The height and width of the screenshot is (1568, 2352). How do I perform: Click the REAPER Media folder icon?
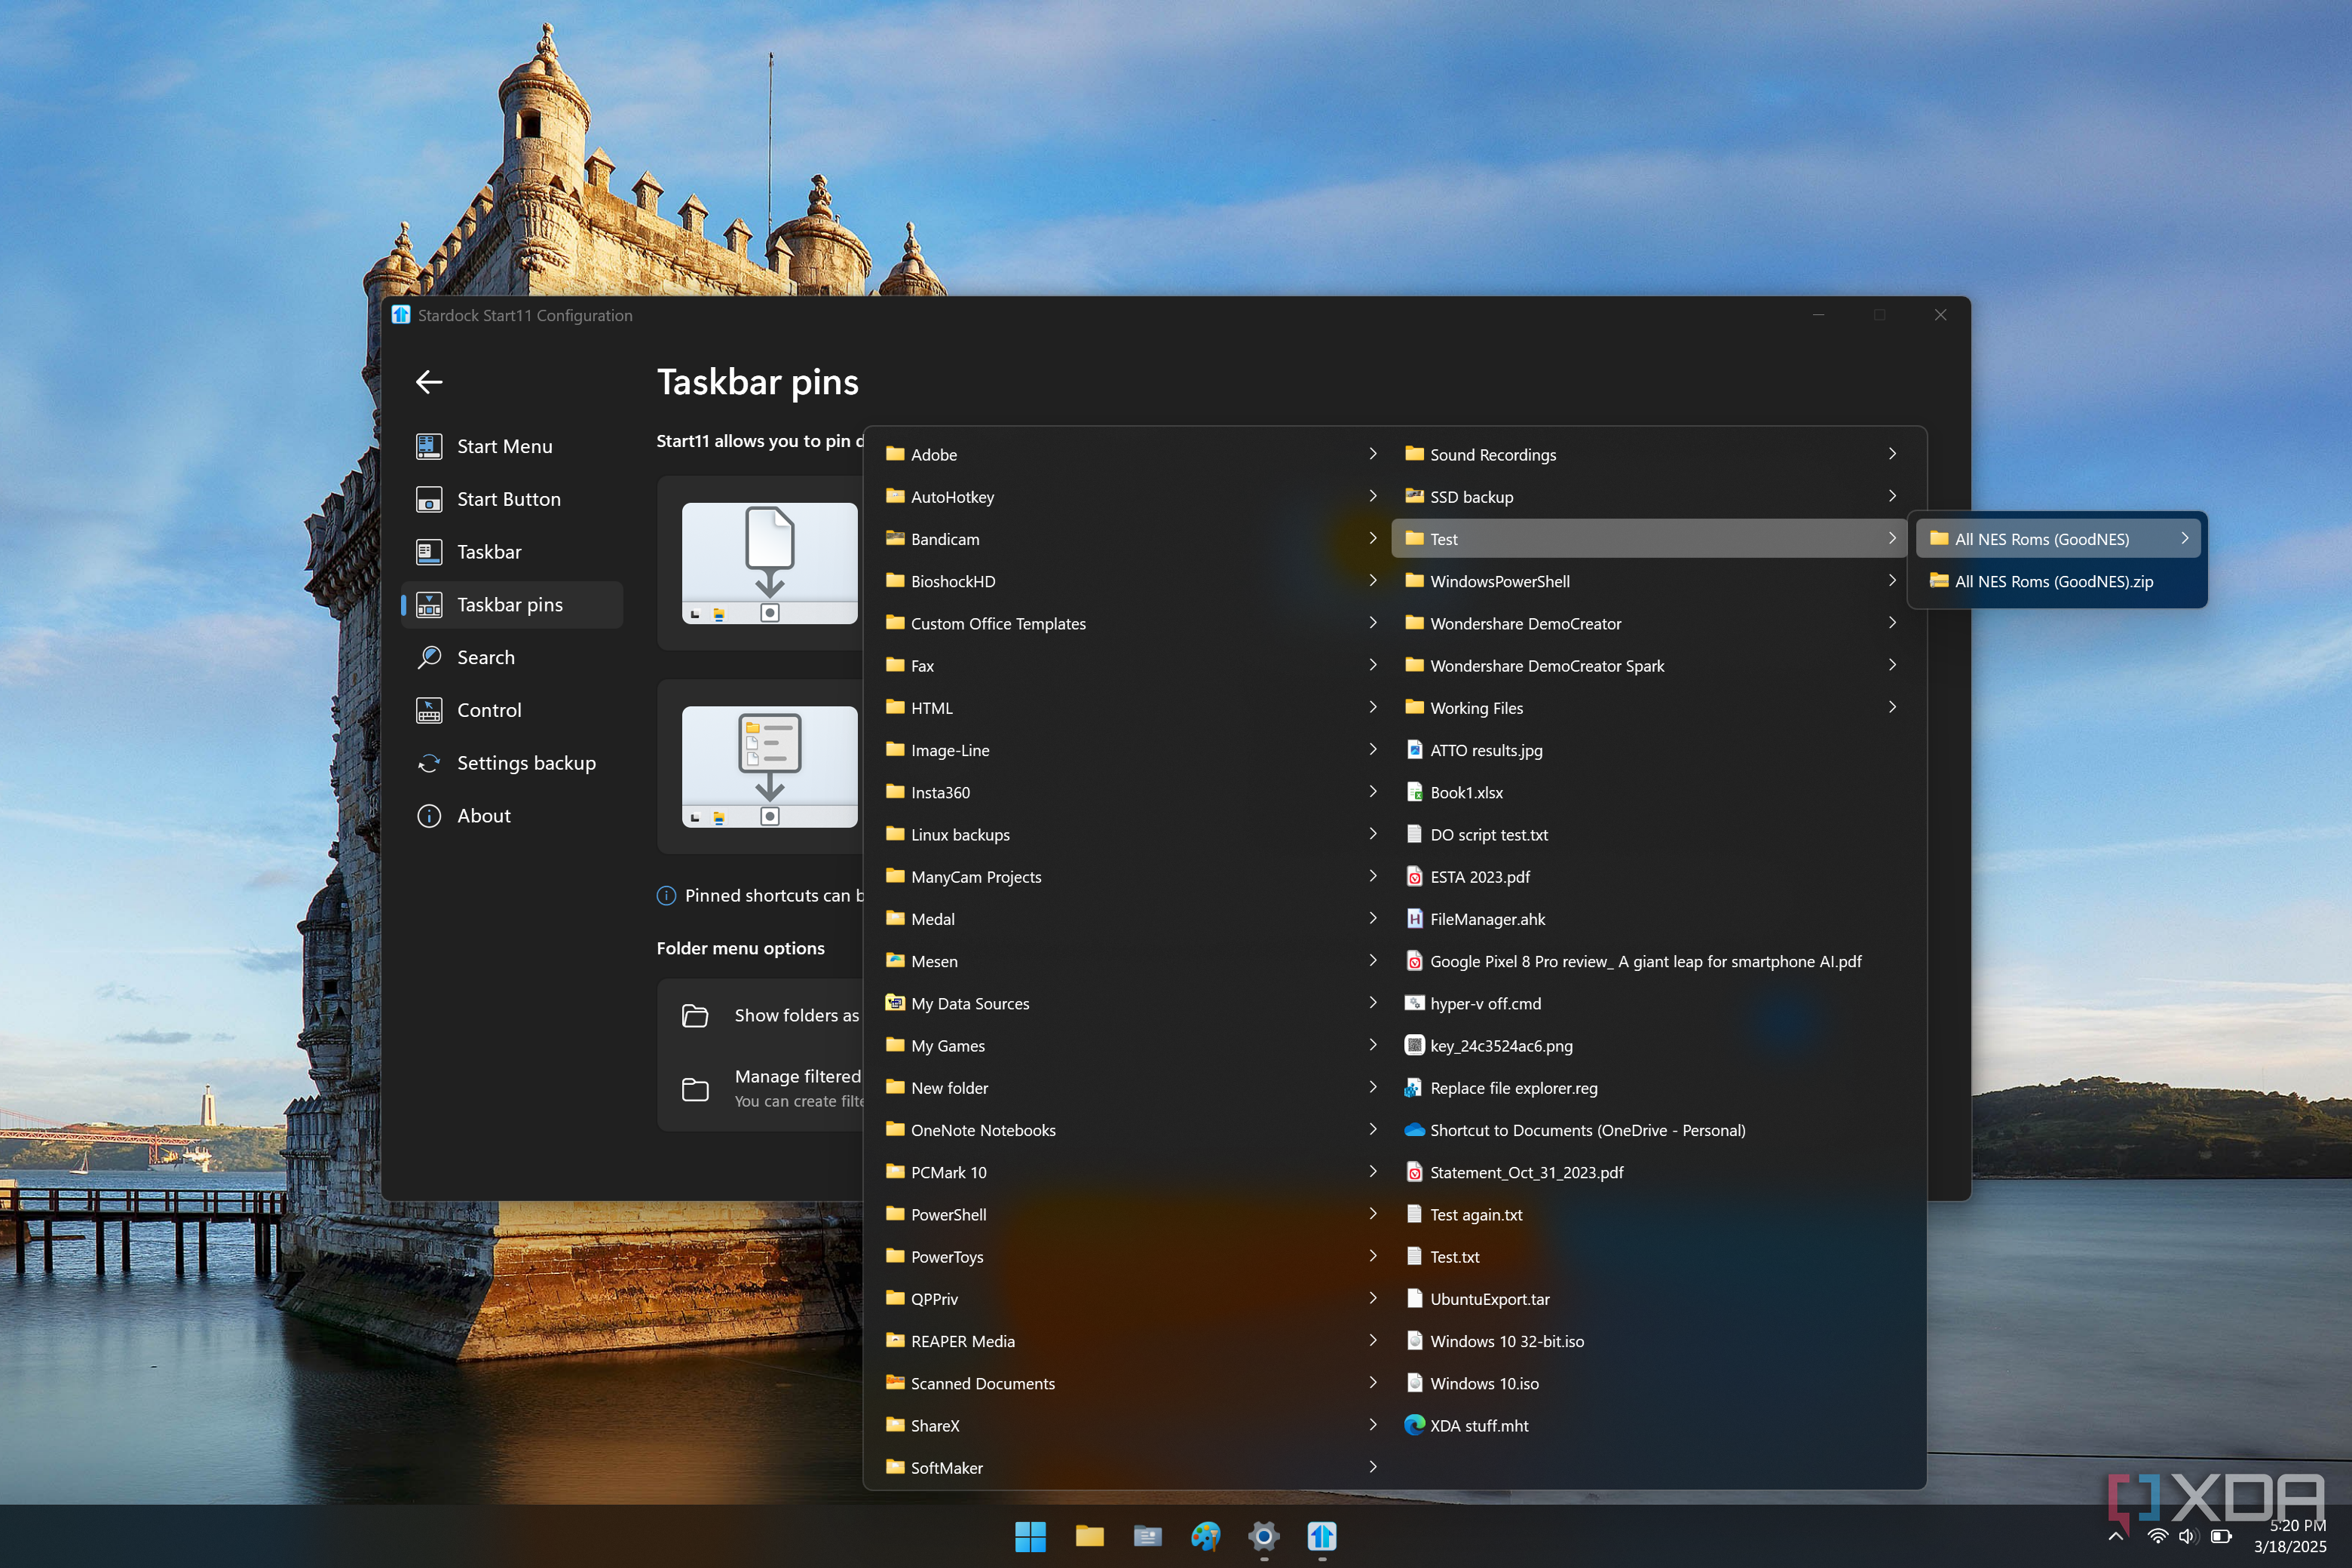point(895,1341)
